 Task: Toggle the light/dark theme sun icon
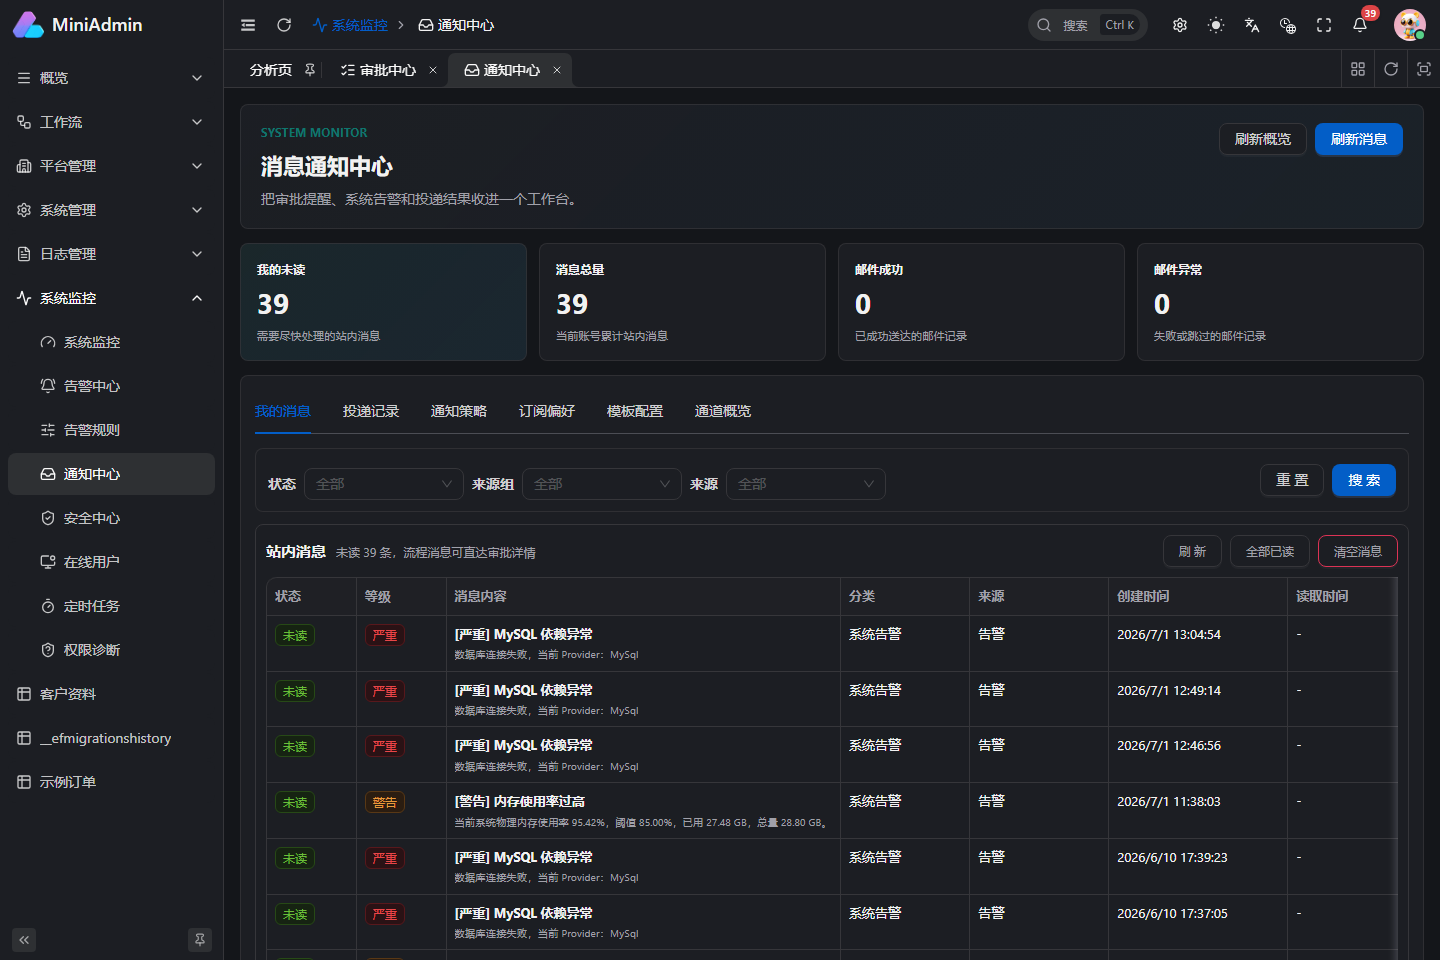pos(1216,25)
